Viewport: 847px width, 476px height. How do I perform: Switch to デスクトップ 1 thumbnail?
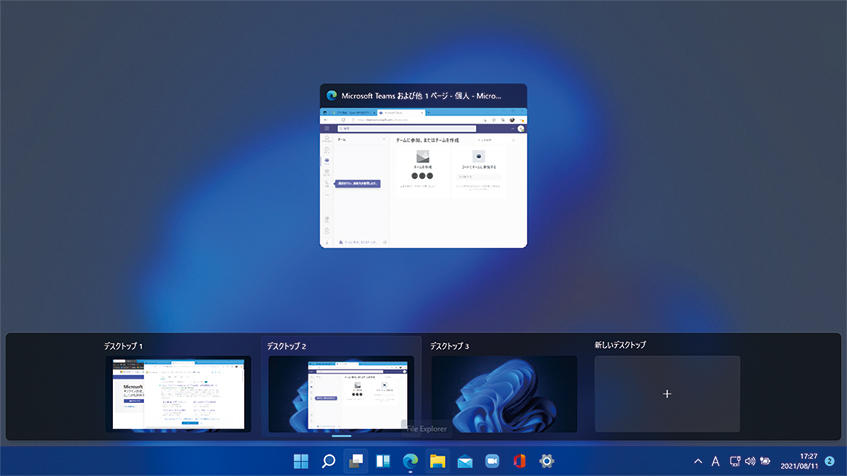(x=178, y=393)
